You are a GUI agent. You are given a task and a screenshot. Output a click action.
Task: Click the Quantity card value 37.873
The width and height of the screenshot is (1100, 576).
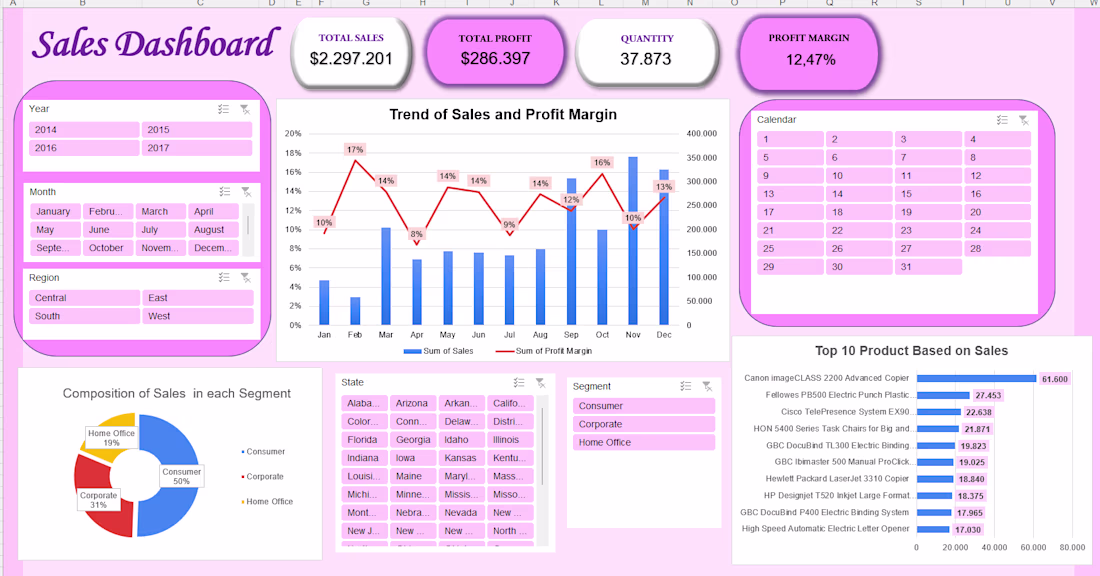pyautogui.click(x=645, y=59)
